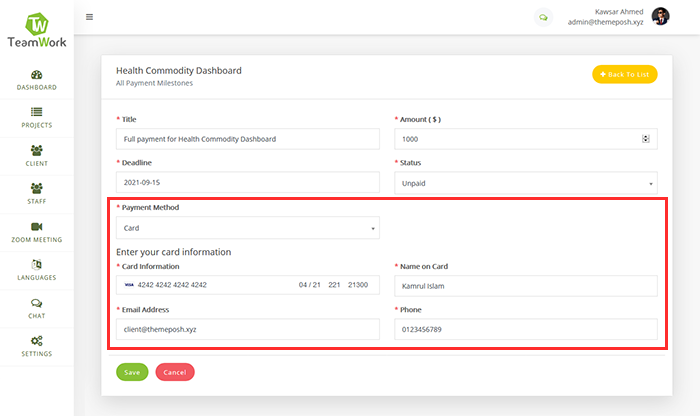This screenshot has width=700, height=416.
Task: Open the Languages settings
Action: (37, 270)
